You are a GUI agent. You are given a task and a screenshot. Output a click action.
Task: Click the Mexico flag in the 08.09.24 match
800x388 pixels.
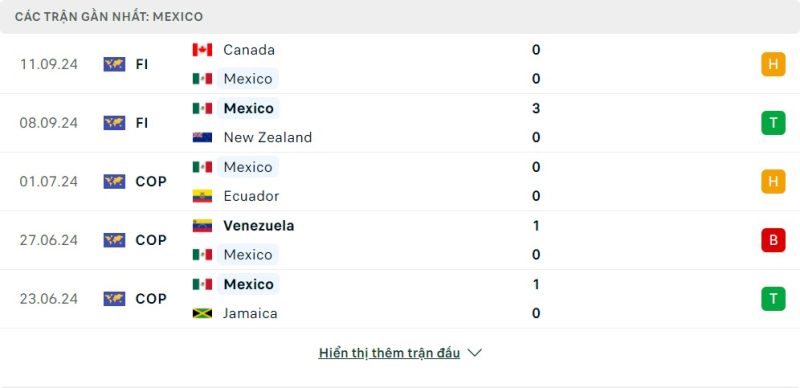[x=202, y=108]
